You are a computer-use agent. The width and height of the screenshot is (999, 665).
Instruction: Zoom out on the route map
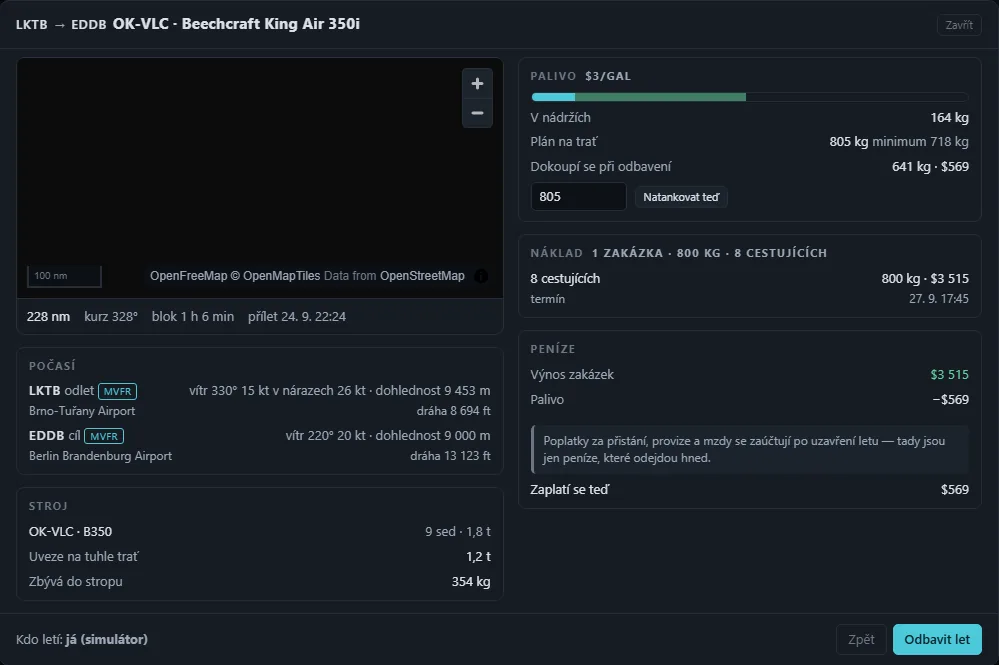pos(477,113)
